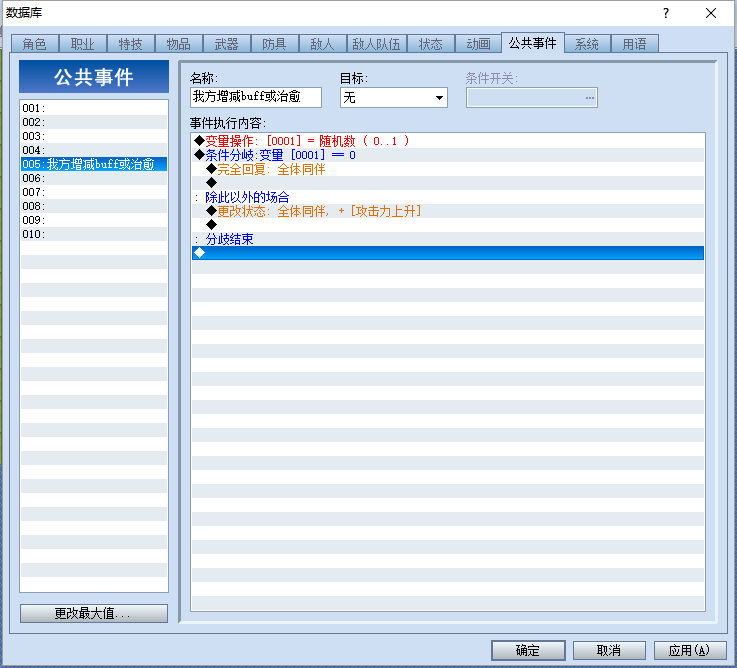
Task: Click the 名称 text field
Action: 256,97
